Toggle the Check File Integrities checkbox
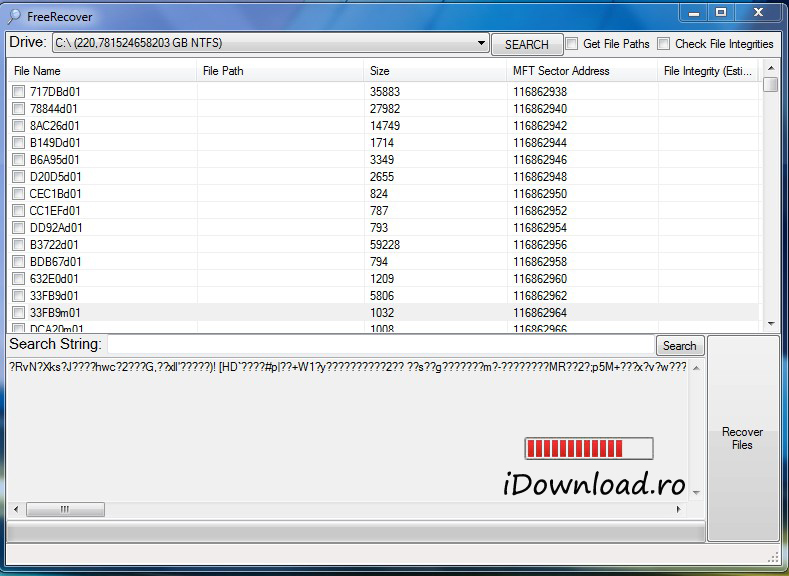789x576 pixels. click(664, 44)
